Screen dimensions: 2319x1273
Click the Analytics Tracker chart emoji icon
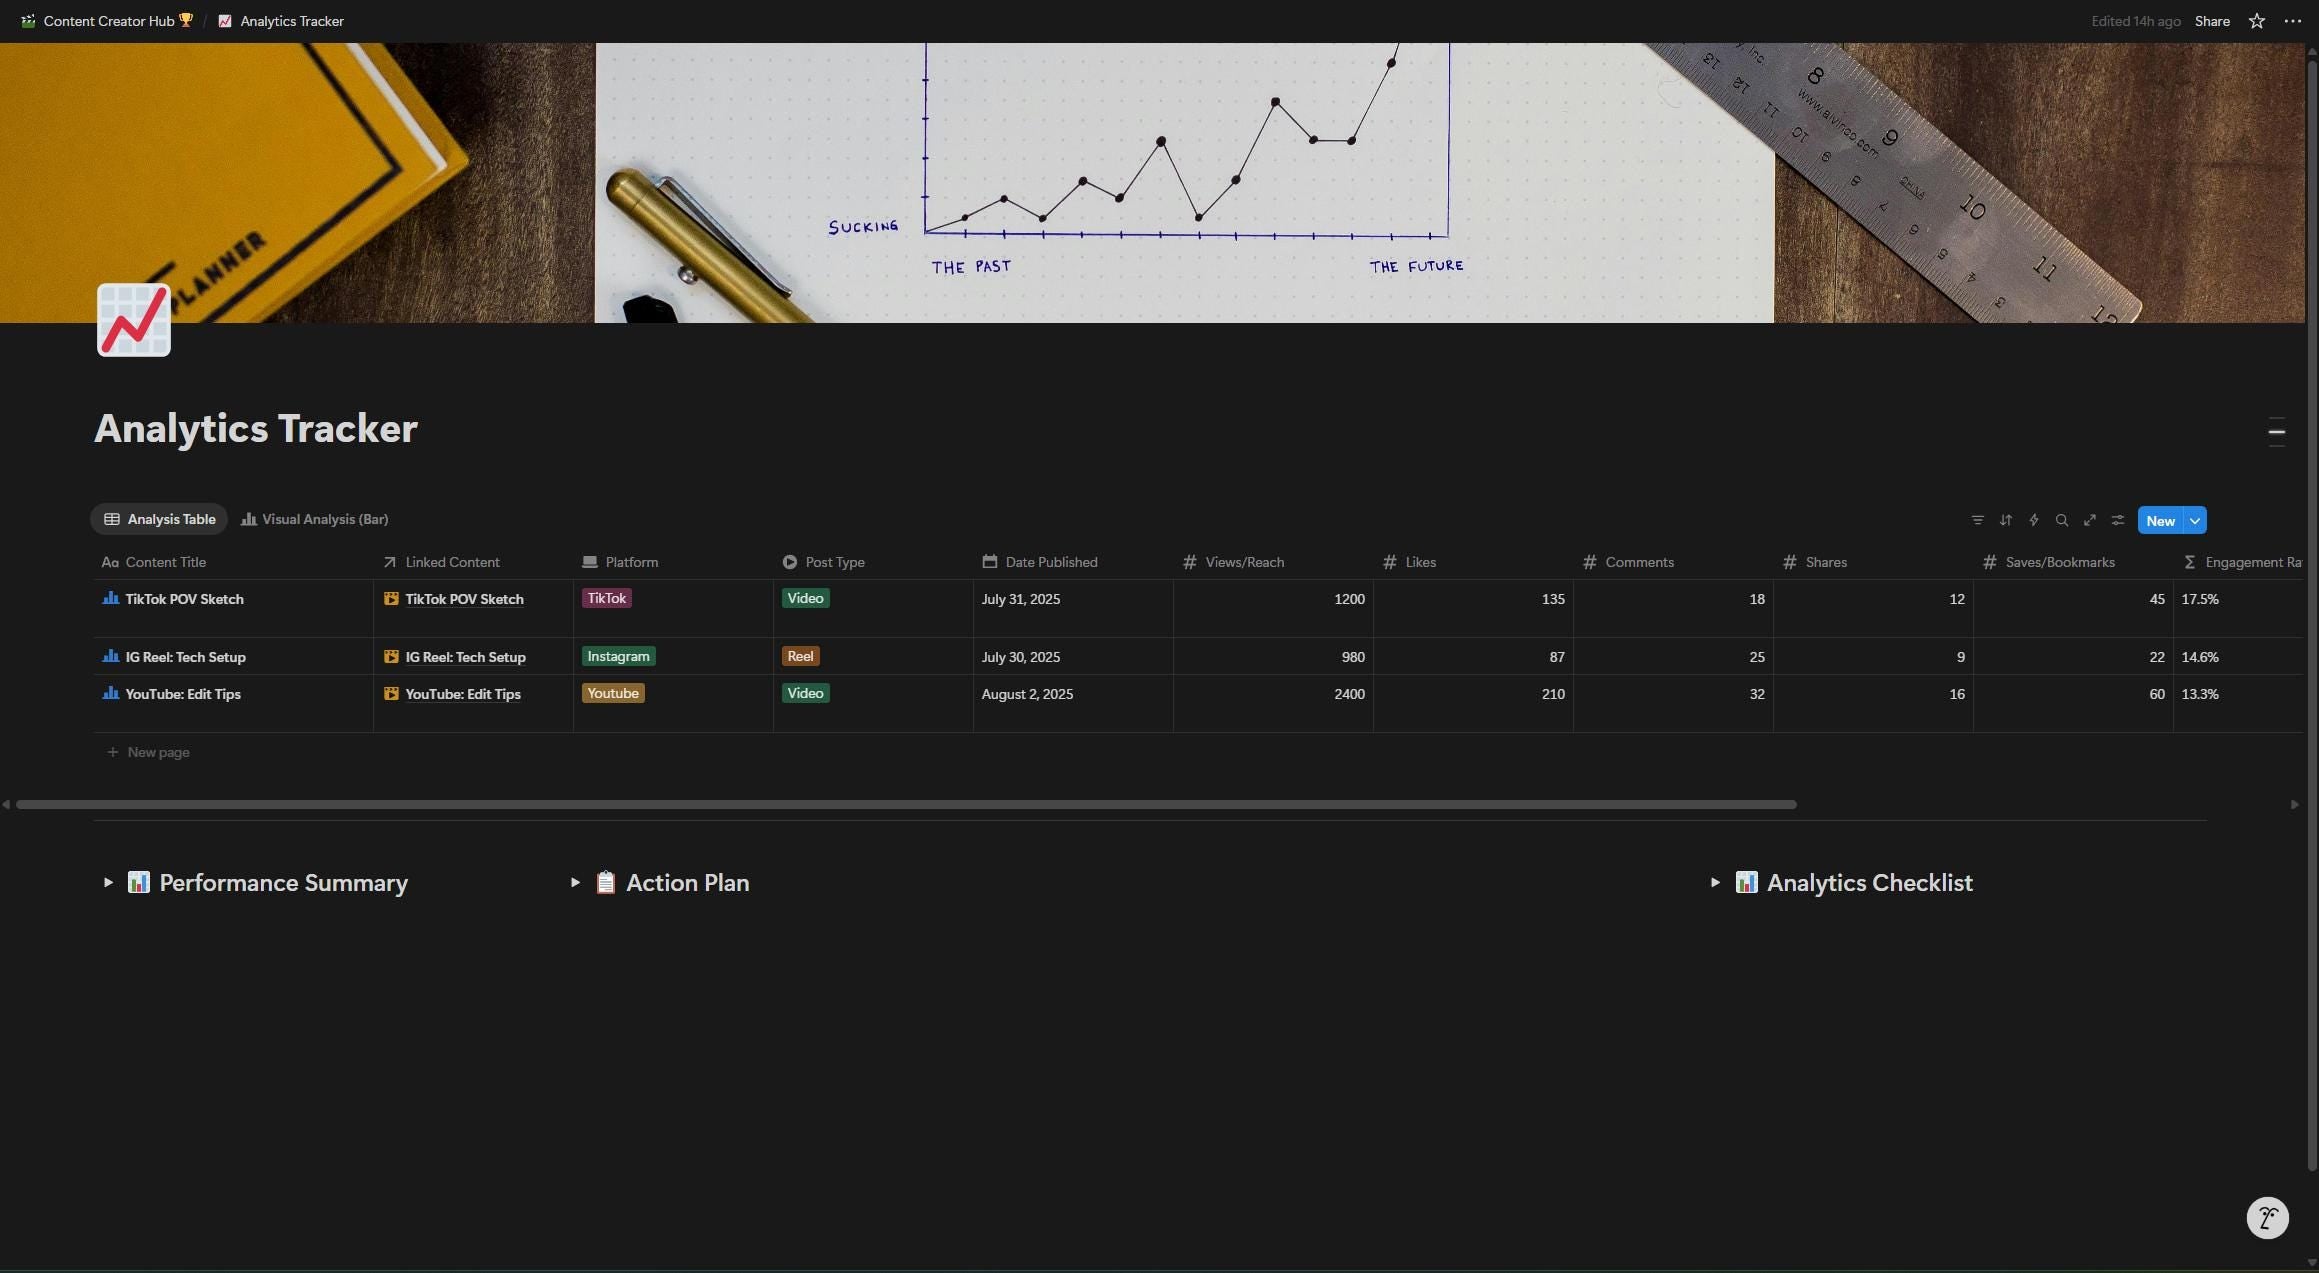133,319
